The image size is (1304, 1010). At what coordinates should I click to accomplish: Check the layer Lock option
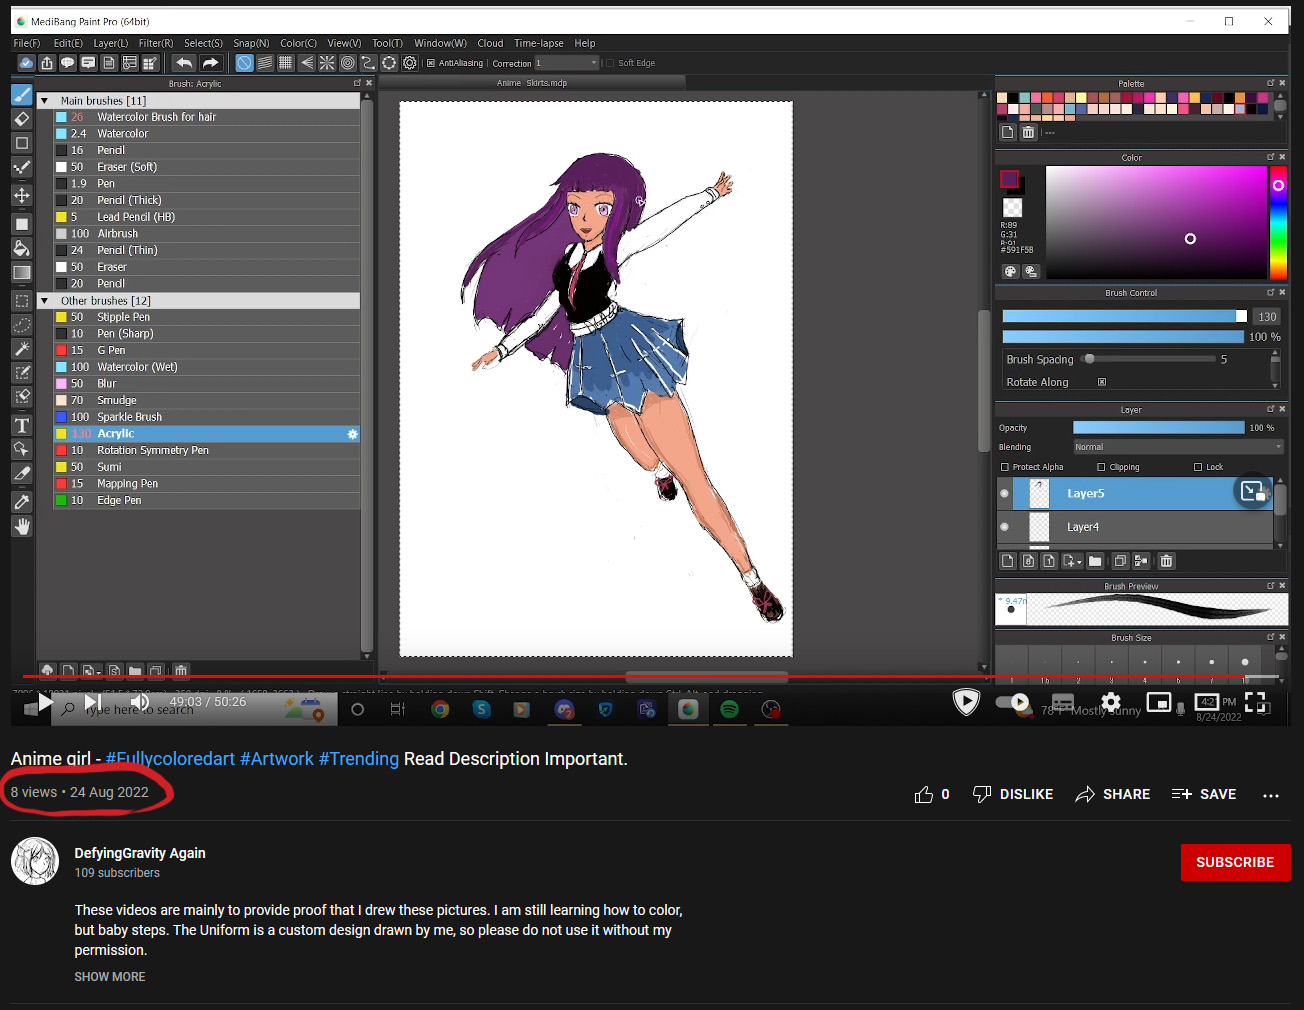[x=1198, y=467]
